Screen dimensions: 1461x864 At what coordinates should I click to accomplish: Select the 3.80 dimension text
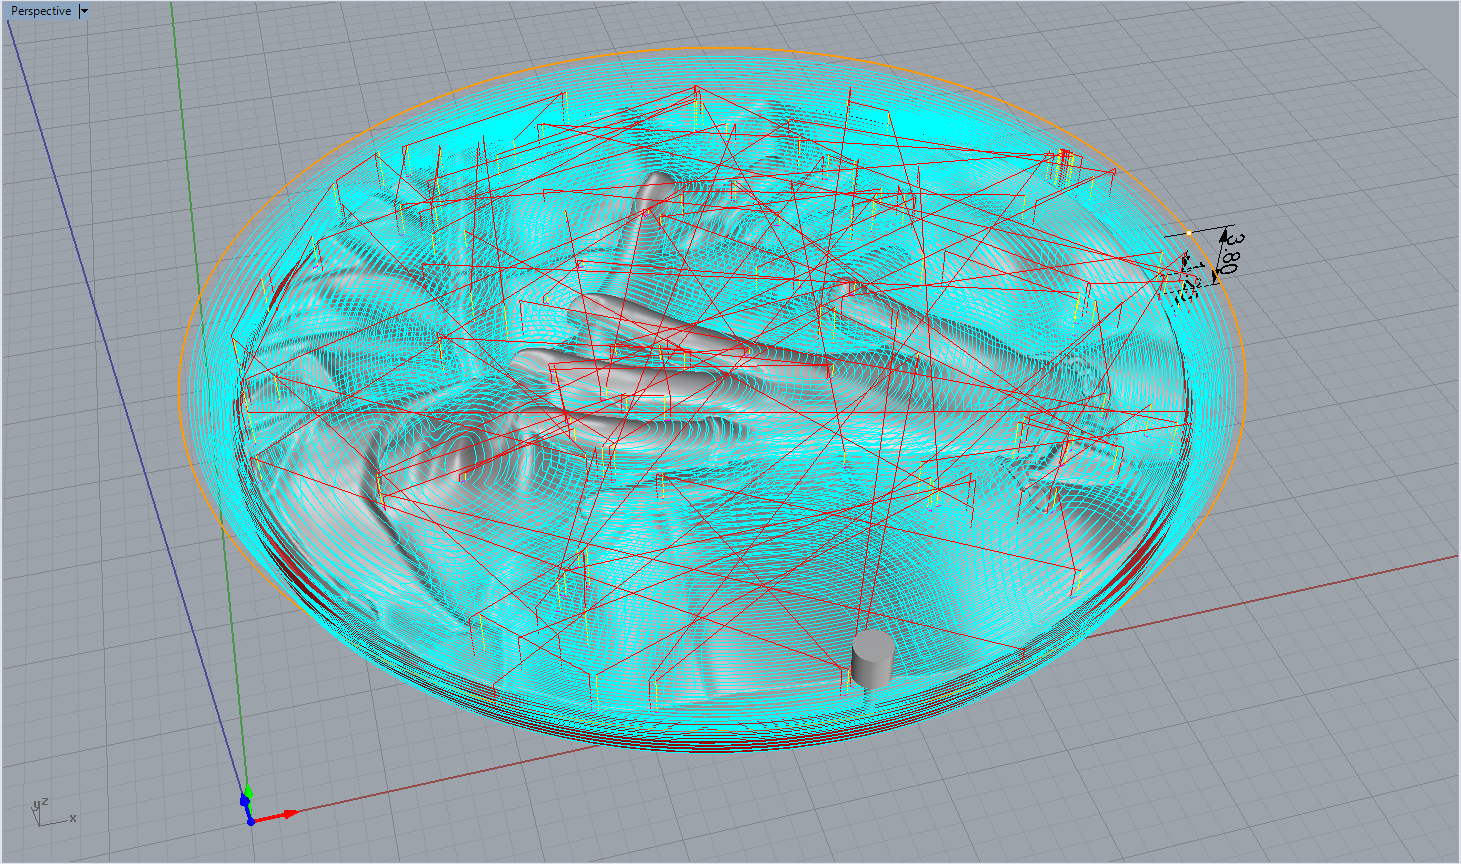[1231, 252]
